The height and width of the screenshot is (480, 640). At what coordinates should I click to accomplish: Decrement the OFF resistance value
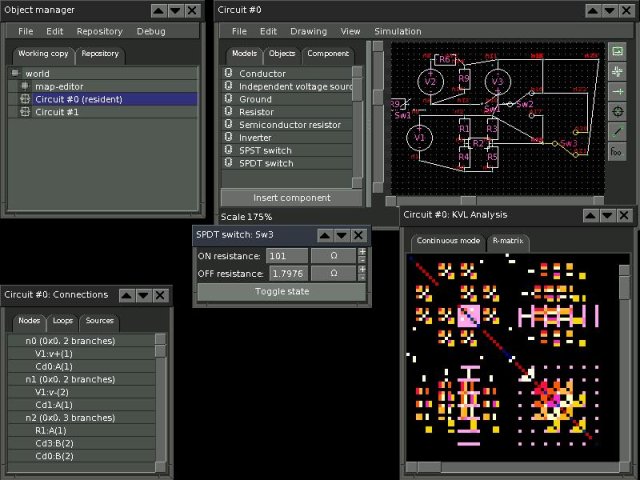click(x=362, y=278)
